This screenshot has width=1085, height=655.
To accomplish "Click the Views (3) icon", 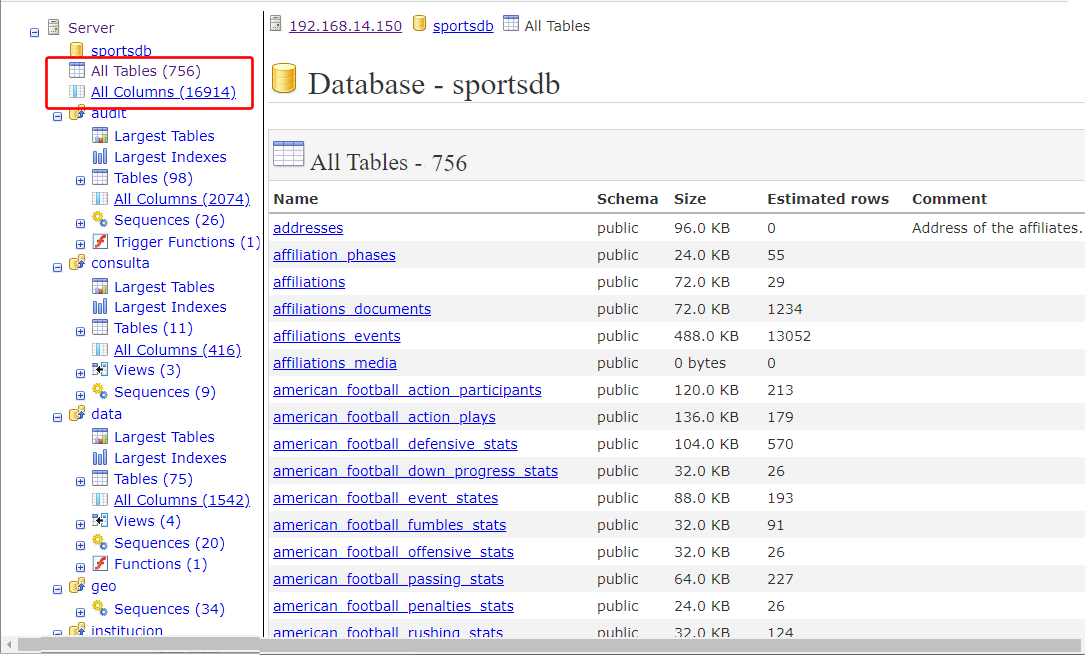I will 100,369.
